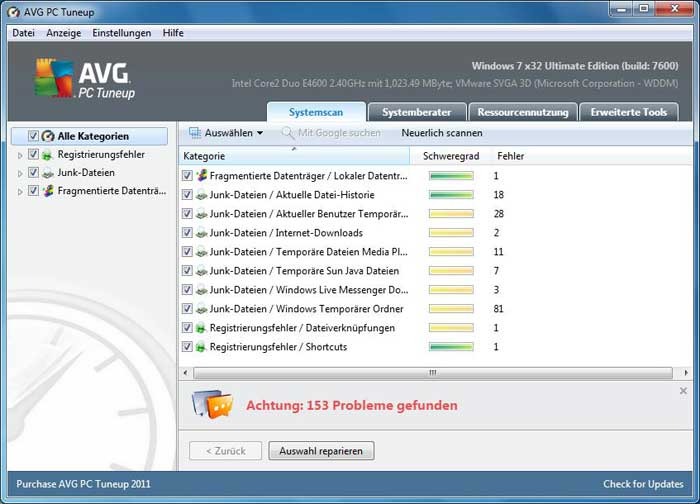Click icon of Dateiverknüpfungen row

click(x=201, y=328)
